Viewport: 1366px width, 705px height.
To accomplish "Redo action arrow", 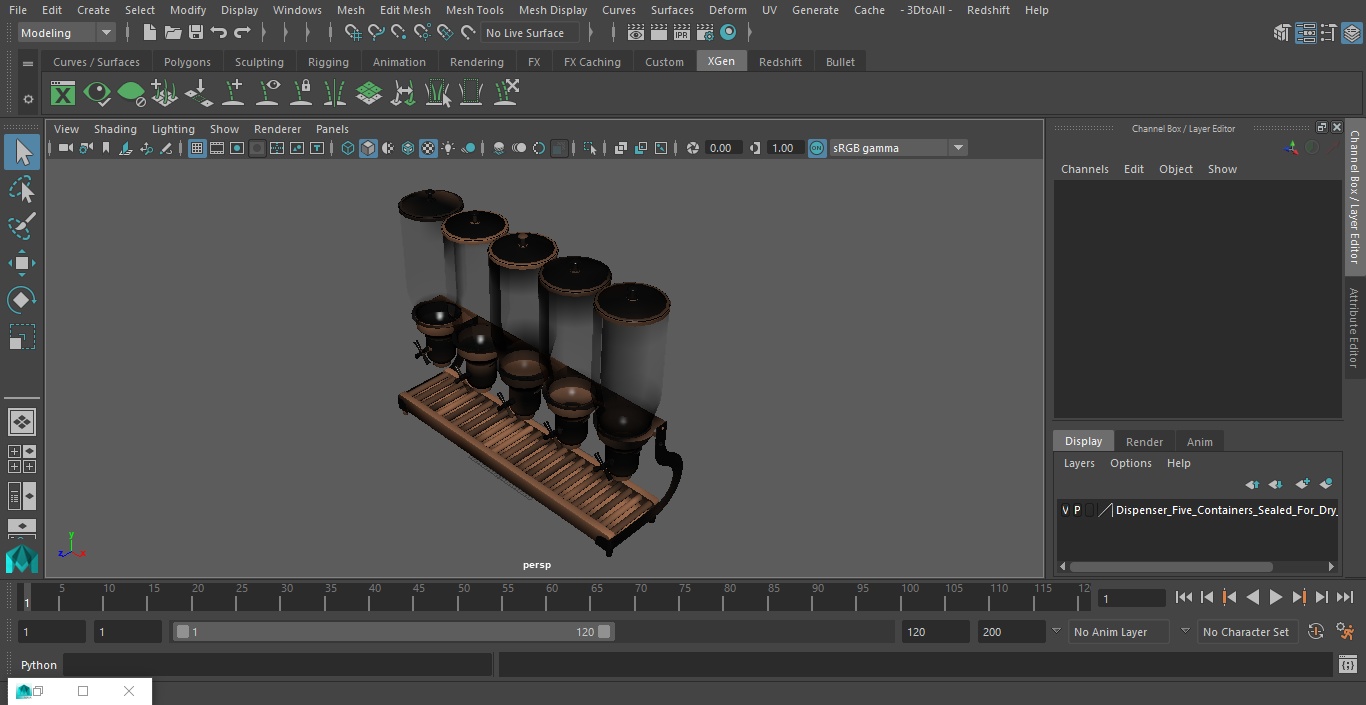I will [x=242, y=33].
